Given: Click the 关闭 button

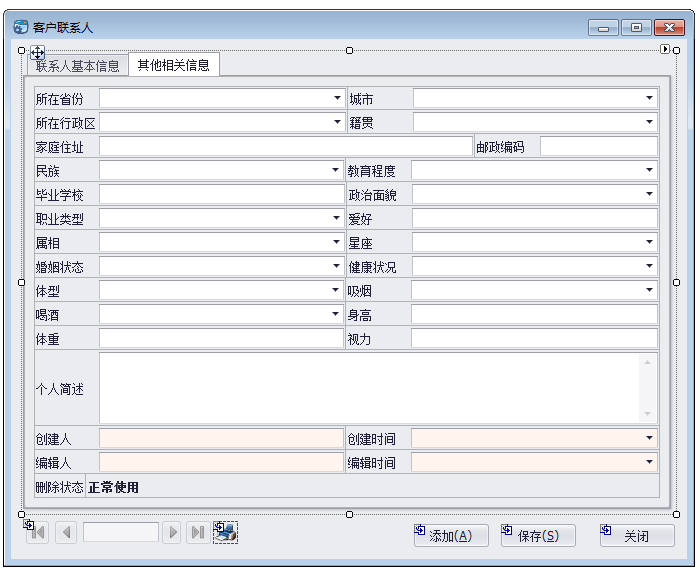Looking at the screenshot, I should 637,535.
